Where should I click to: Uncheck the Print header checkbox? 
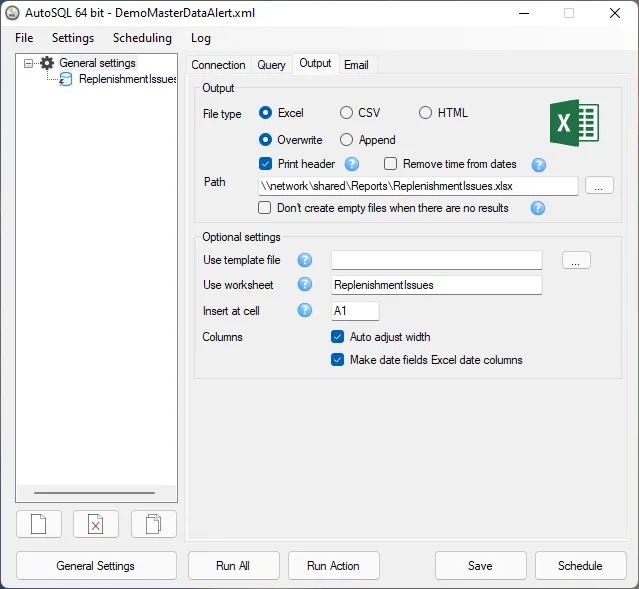coord(265,164)
